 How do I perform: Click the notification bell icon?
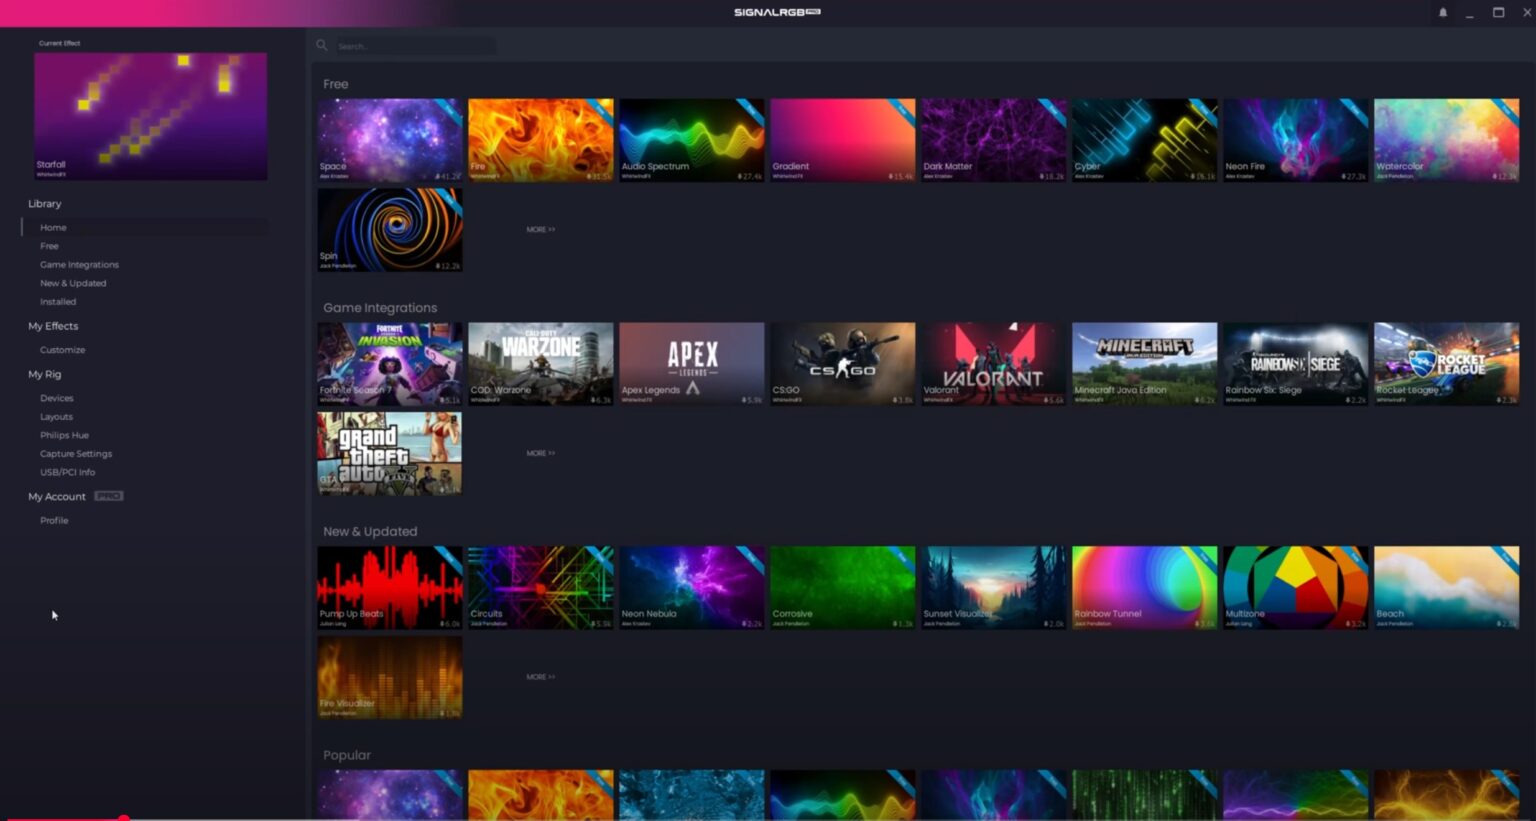[1441, 12]
